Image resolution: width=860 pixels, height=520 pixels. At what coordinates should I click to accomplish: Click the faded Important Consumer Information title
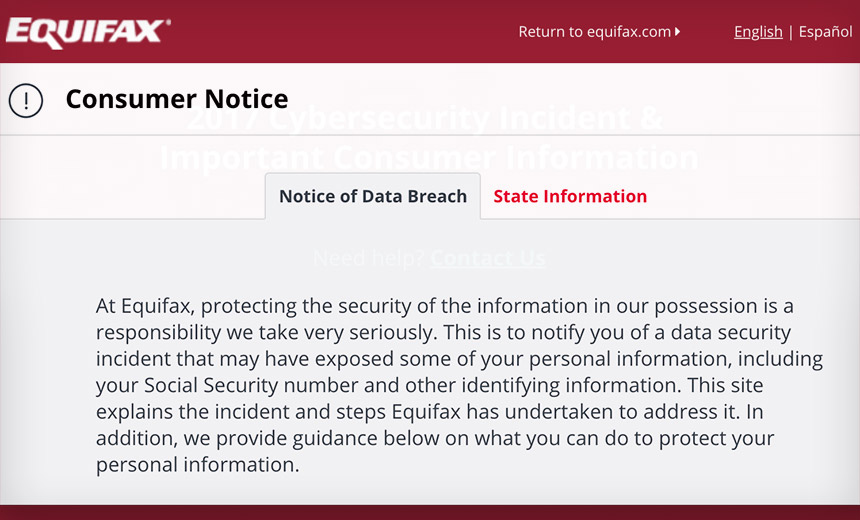428,159
